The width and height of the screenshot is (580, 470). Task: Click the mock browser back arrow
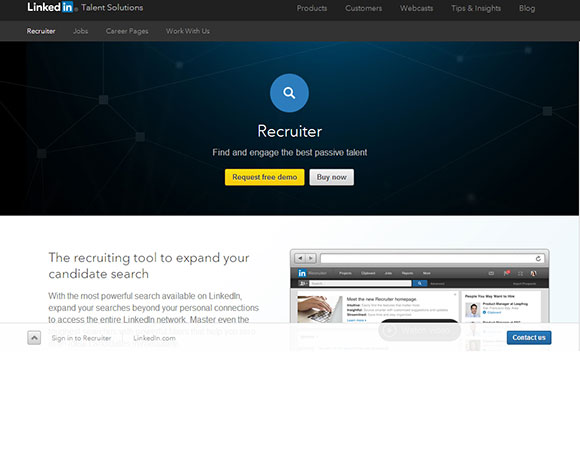click(x=300, y=258)
